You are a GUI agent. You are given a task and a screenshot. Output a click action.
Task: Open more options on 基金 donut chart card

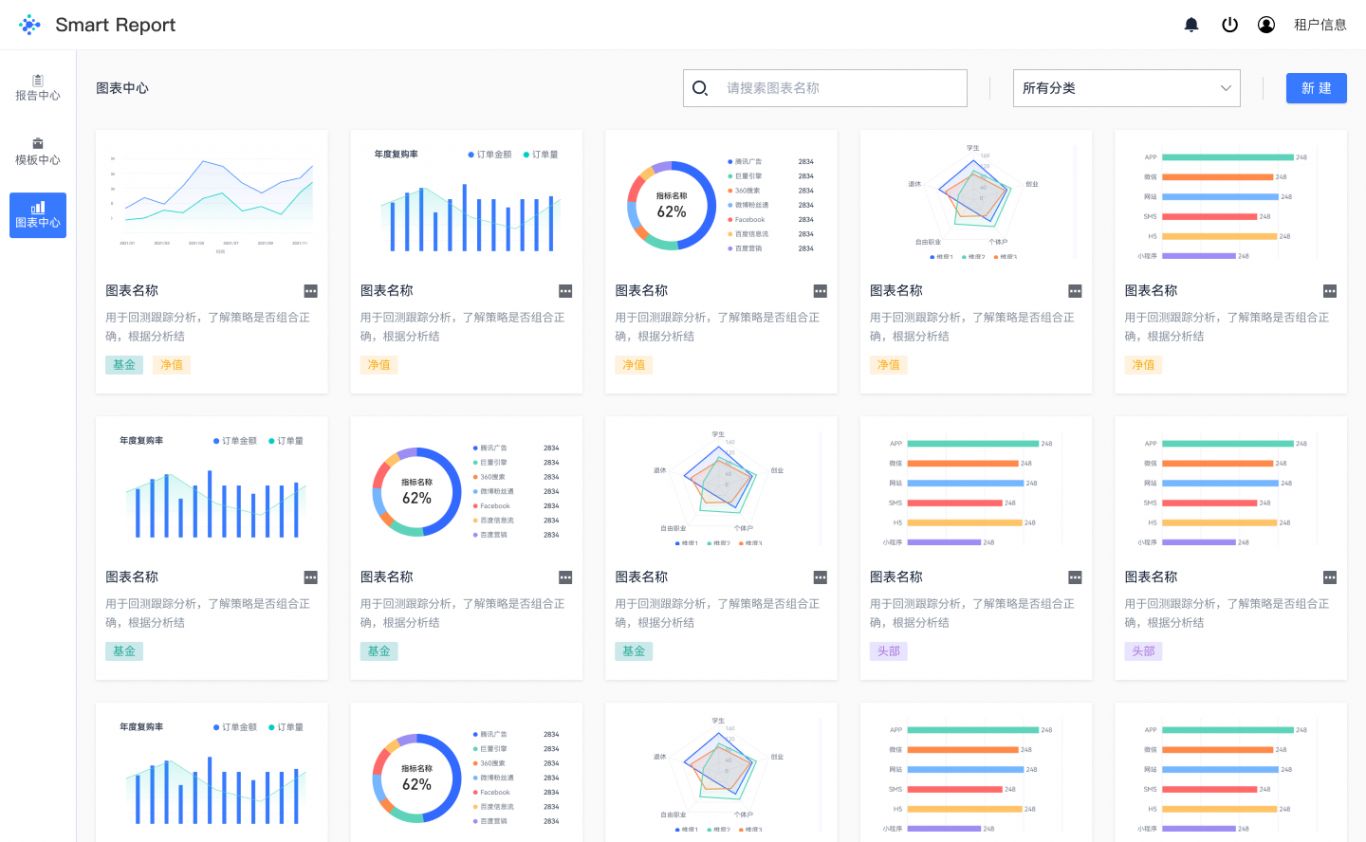(x=566, y=577)
